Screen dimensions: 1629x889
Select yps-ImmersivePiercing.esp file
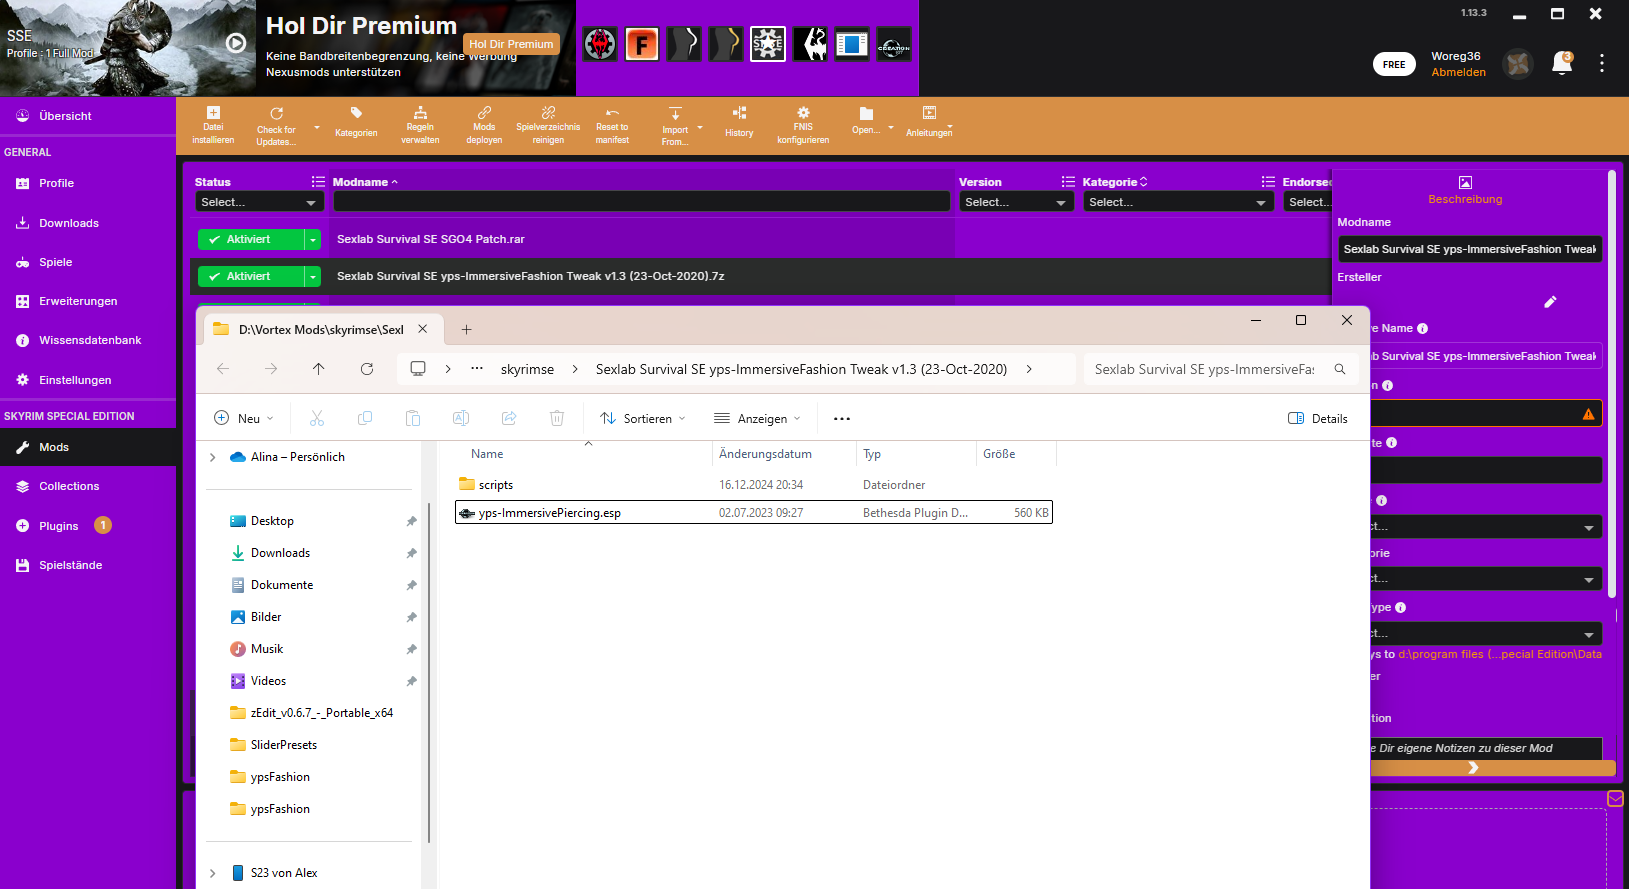tap(753, 513)
